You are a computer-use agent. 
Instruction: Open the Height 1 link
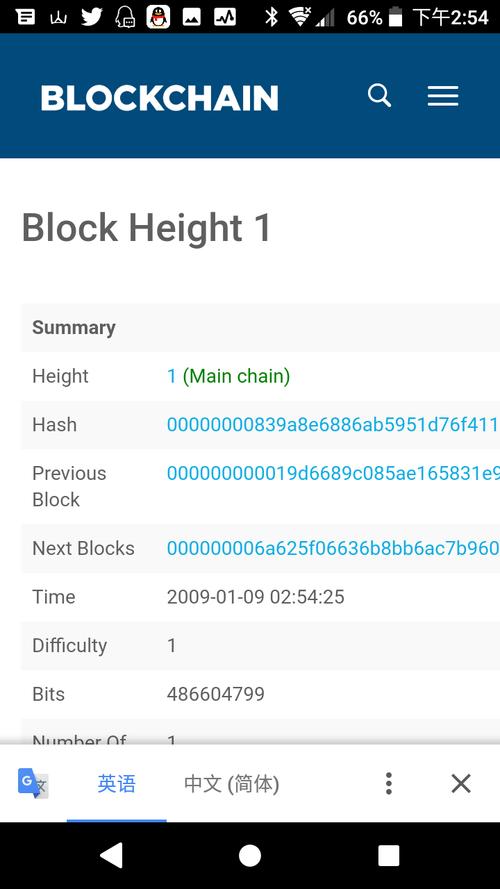point(171,376)
